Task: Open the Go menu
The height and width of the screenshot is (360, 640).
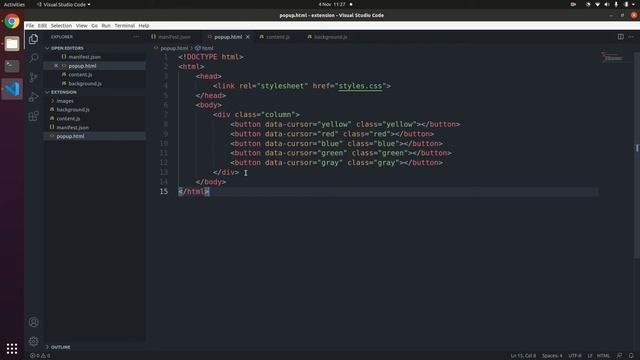Action: pyautogui.click(x=94, y=25)
